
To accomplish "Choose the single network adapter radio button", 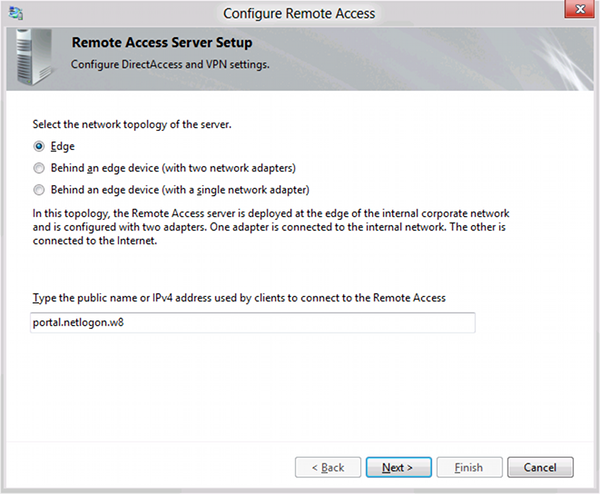I will (39, 190).
